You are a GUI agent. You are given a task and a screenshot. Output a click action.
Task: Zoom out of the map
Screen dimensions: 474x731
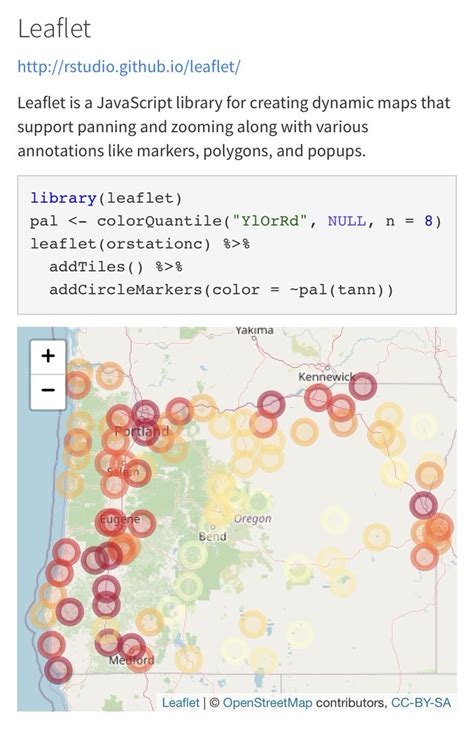click(x=48, y=391)
